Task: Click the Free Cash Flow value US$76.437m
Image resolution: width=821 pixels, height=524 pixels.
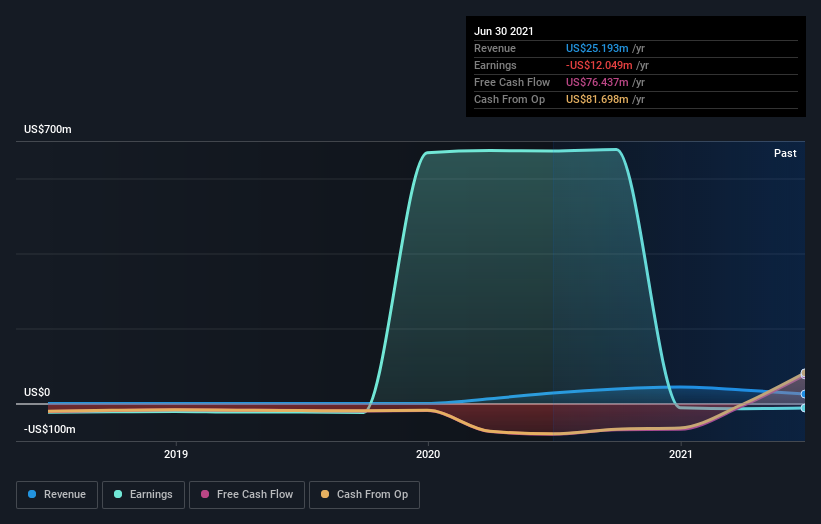Action: coord(597,82)
